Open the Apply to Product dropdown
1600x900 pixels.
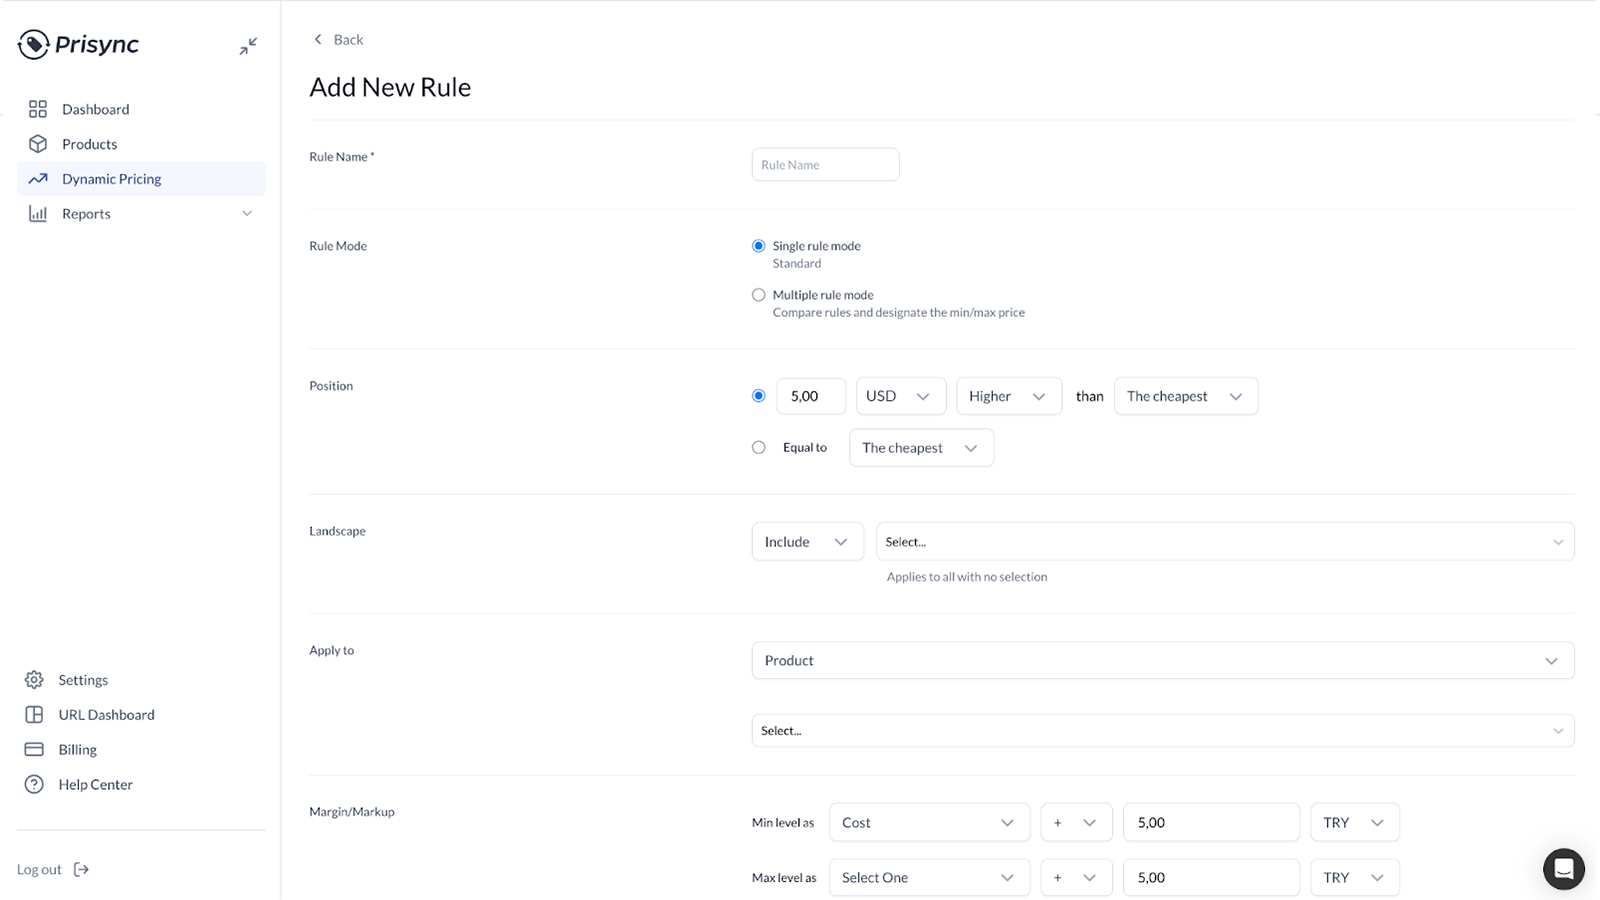(x=1162, y=660)
